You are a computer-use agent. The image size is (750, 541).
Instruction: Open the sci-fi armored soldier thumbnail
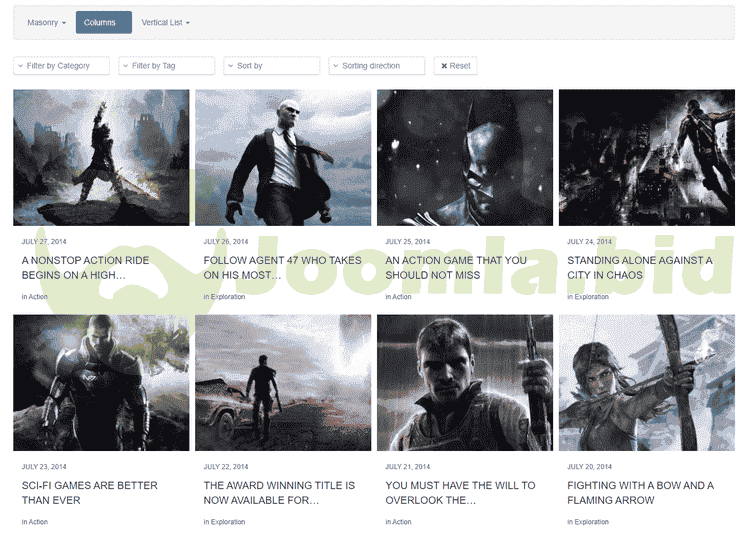101,383
